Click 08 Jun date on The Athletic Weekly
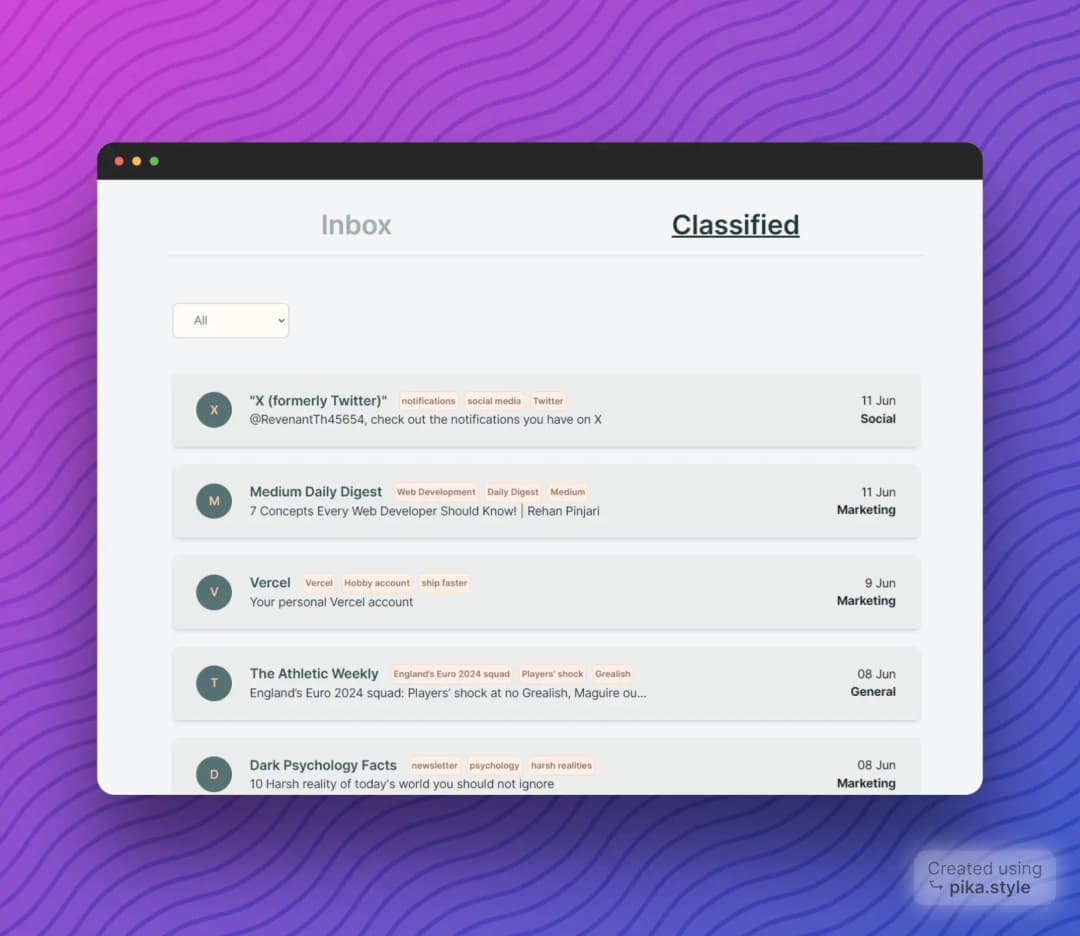This screenshot has height=936, width=1080. point(876,674)
